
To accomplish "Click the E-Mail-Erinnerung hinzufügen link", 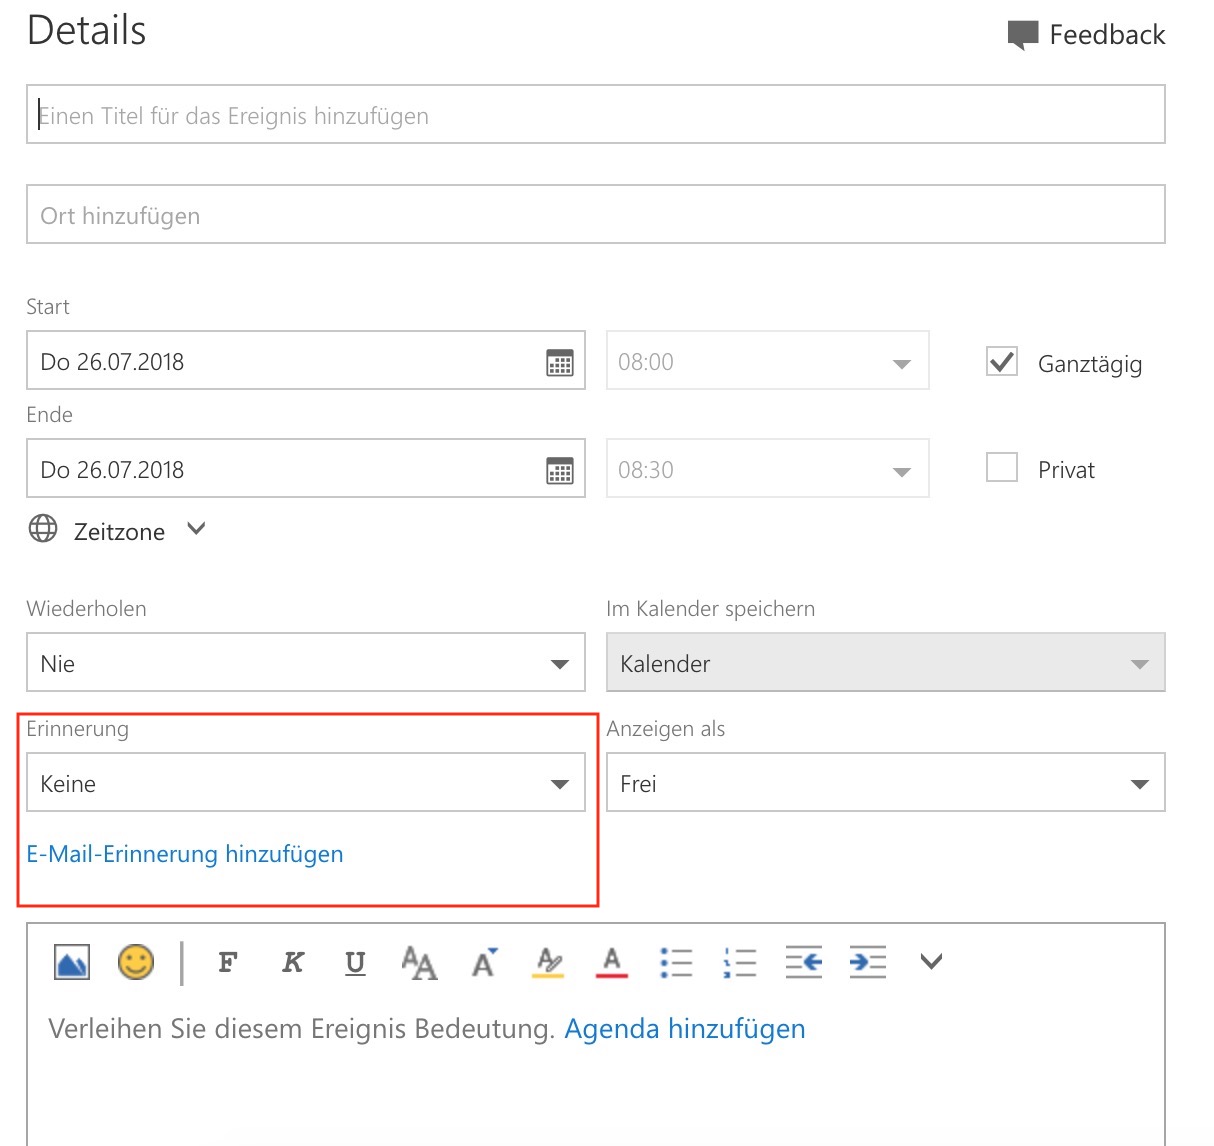I will pyautogui.click(x=185, y=854).
